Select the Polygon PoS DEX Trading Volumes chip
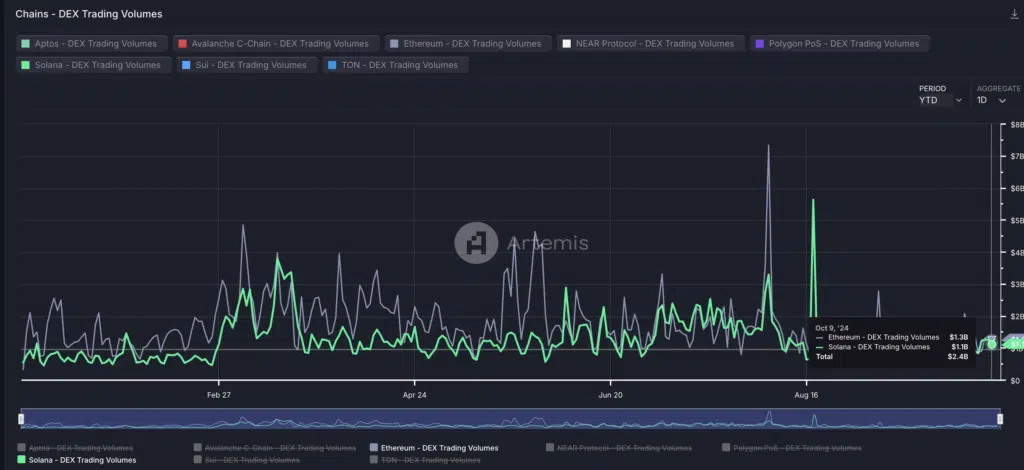The image size is (1024, 470). coord(840,44)
